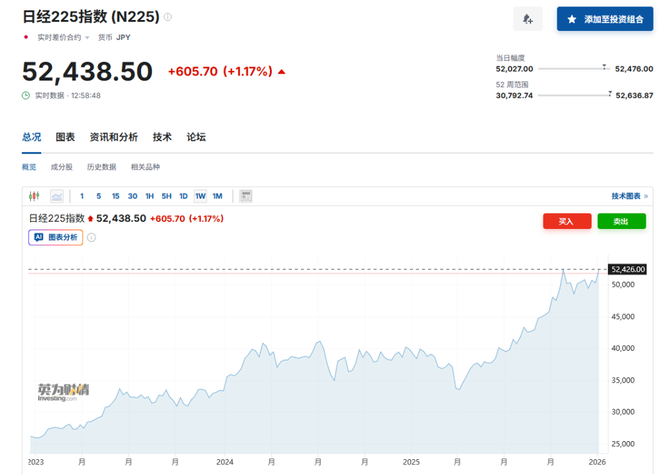This screenshot has height=474, width=660.
Task: Click the create alert bell icon
Action: pyautogui.click(x=527, y=19)
